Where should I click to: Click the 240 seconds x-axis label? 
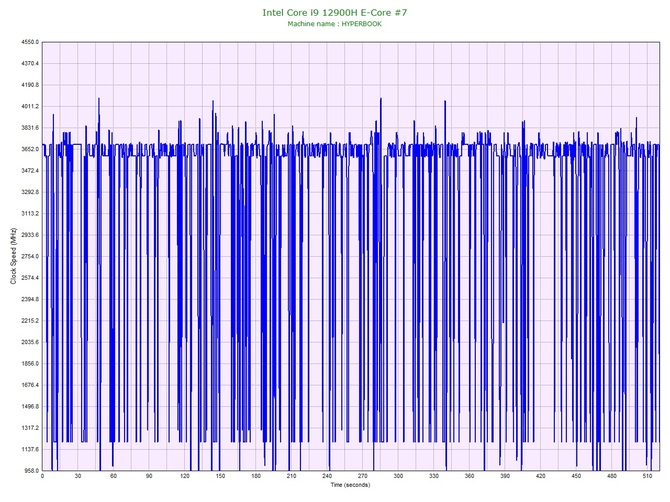[x=327, y=476]
